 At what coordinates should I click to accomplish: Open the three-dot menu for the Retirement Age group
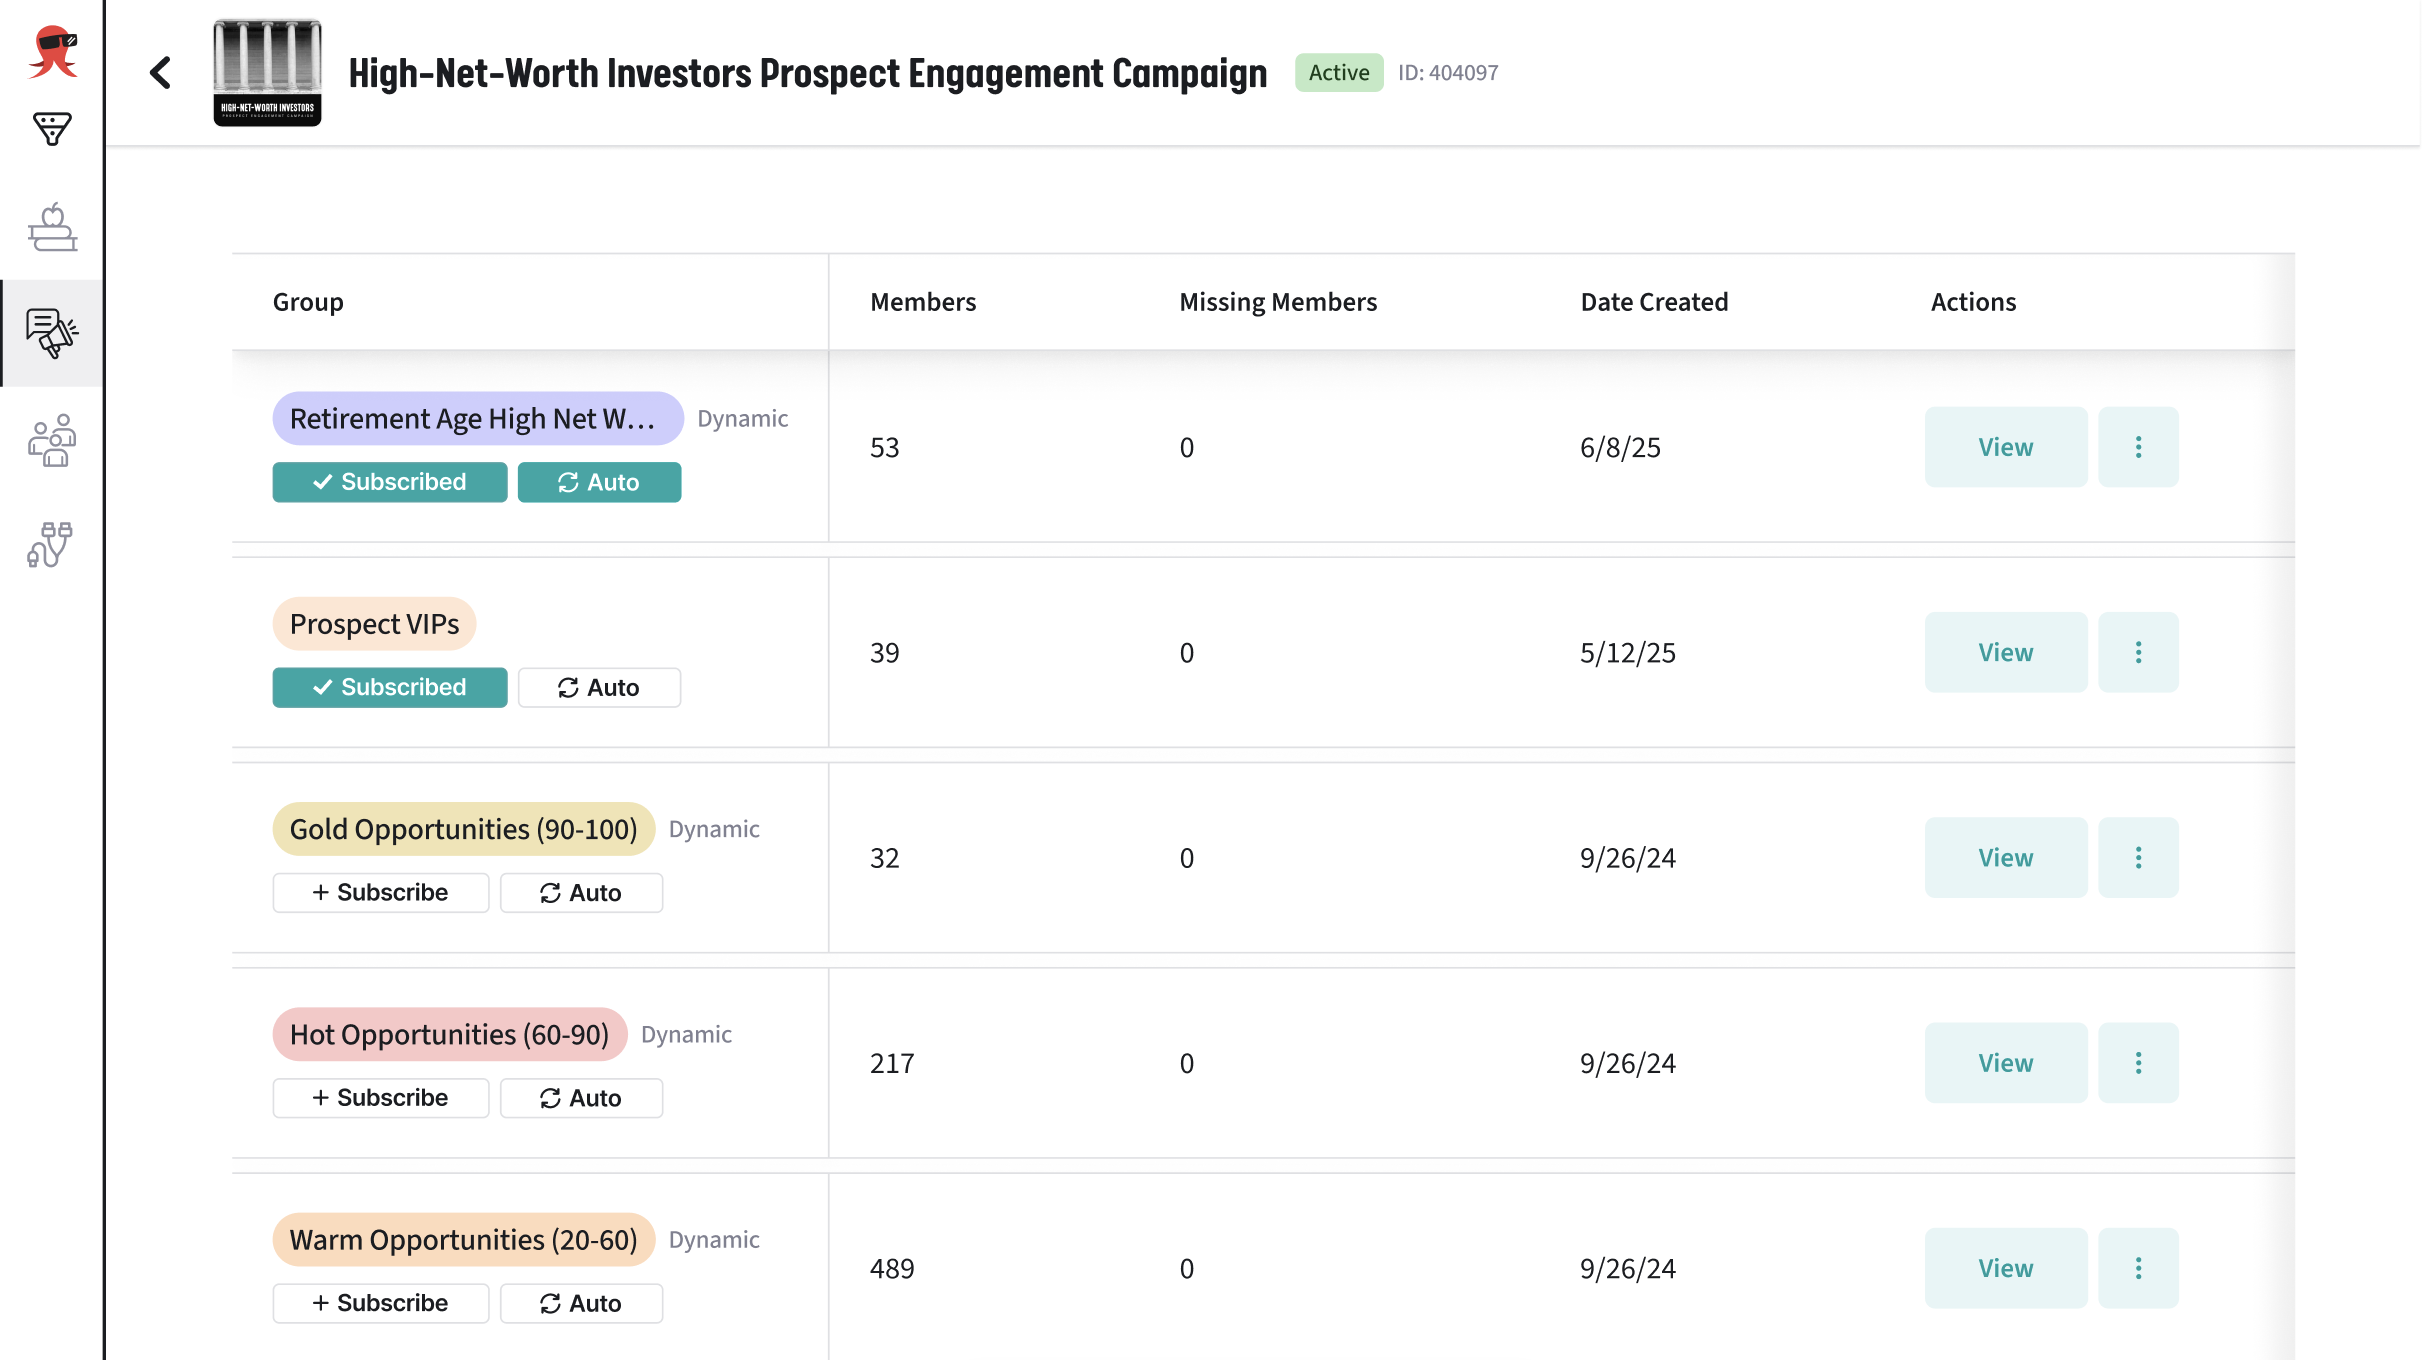[x=2138, y=447]
